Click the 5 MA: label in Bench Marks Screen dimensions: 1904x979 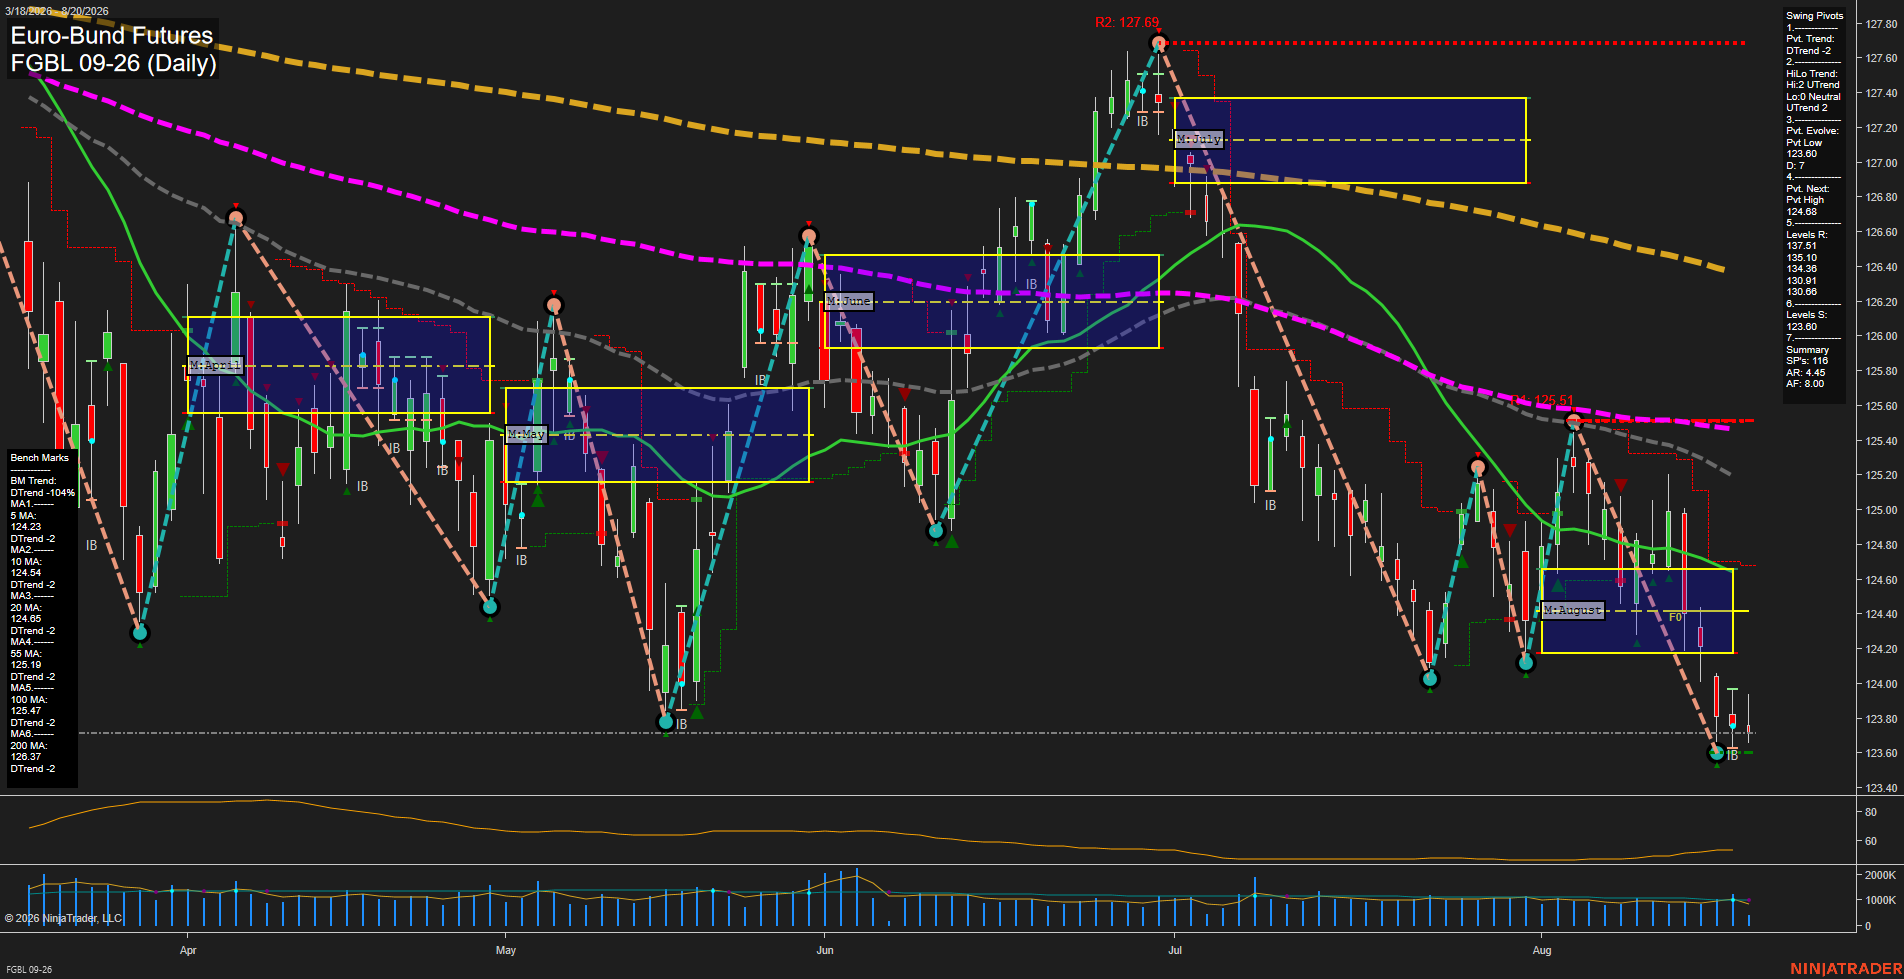pos(24,516)
